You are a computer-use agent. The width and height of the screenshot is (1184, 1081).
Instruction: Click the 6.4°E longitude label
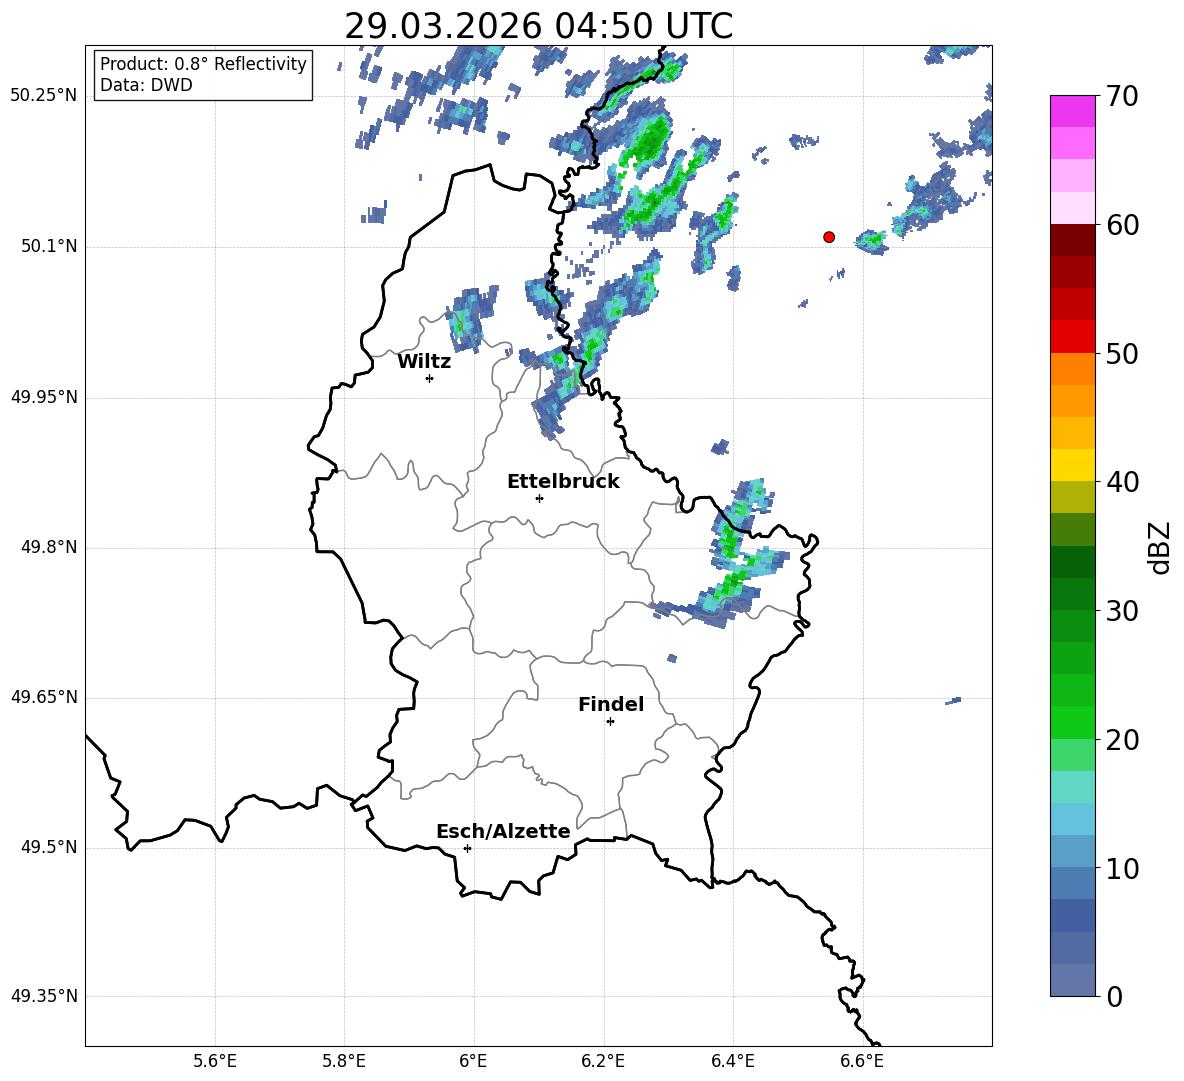pos(732,1062)
